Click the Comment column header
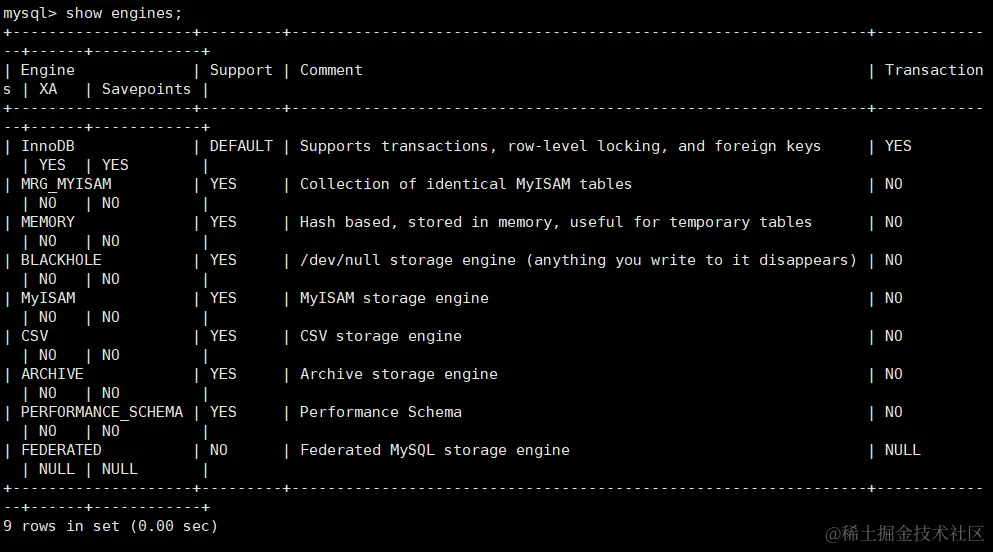Screen dimensions: 993x552 click(331, 70)
